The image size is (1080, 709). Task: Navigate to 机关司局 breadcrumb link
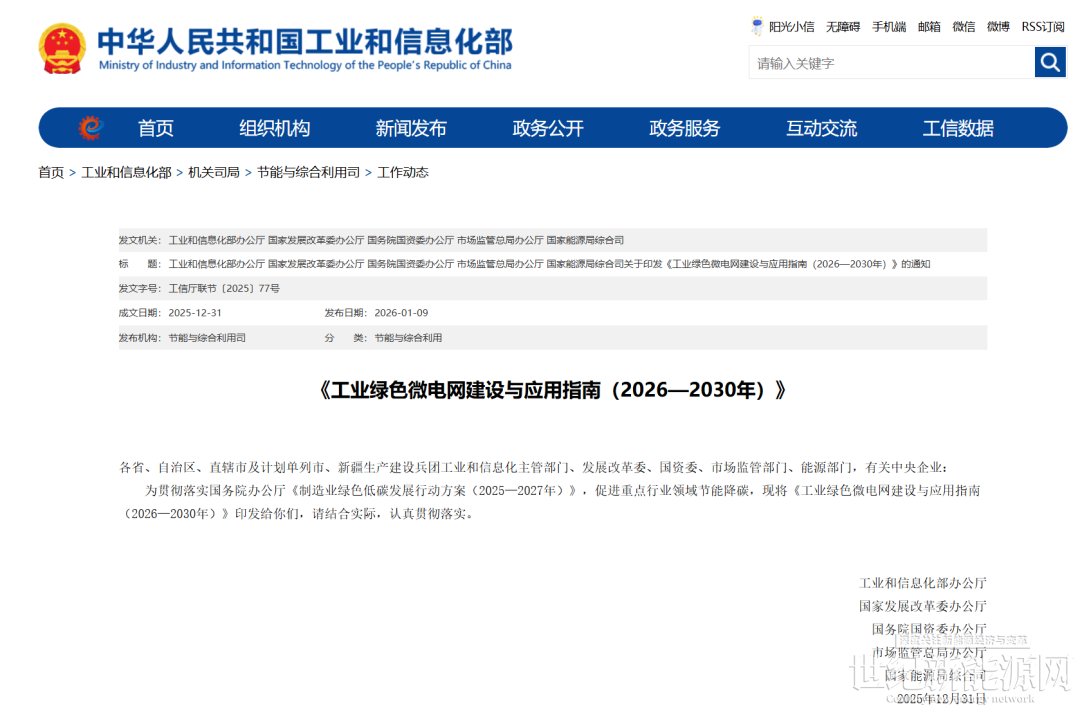pos(214,172)
